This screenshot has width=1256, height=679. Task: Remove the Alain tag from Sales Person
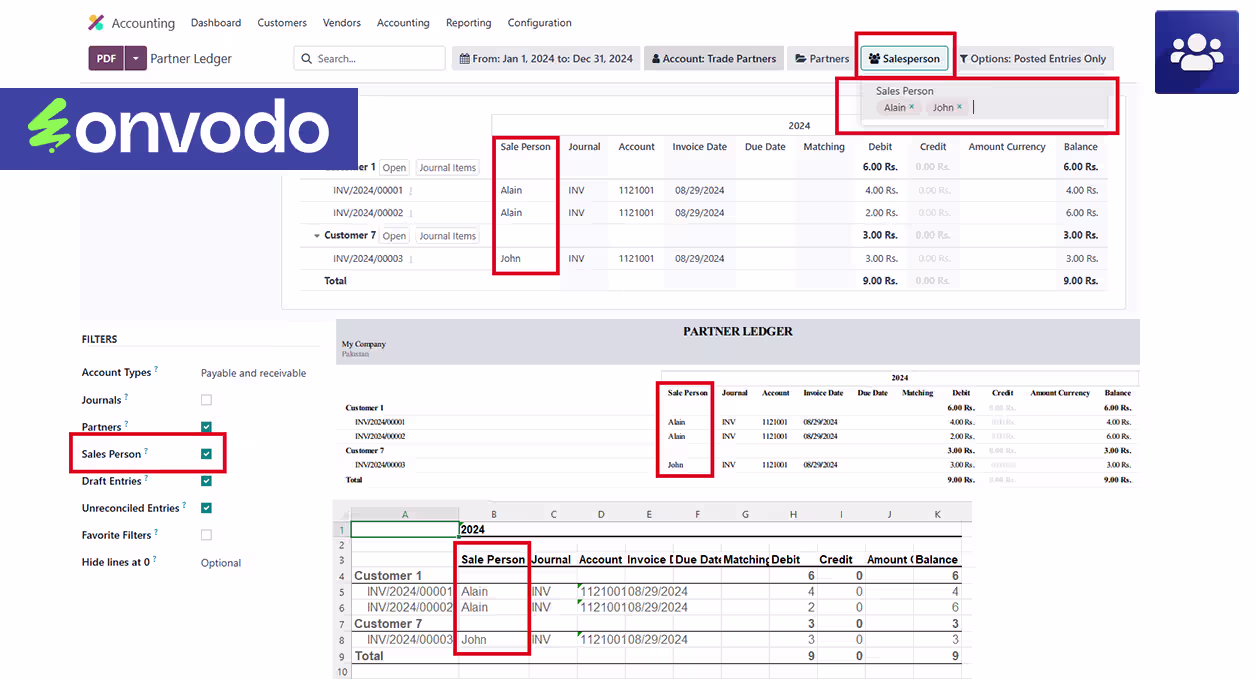coord(912,107)
